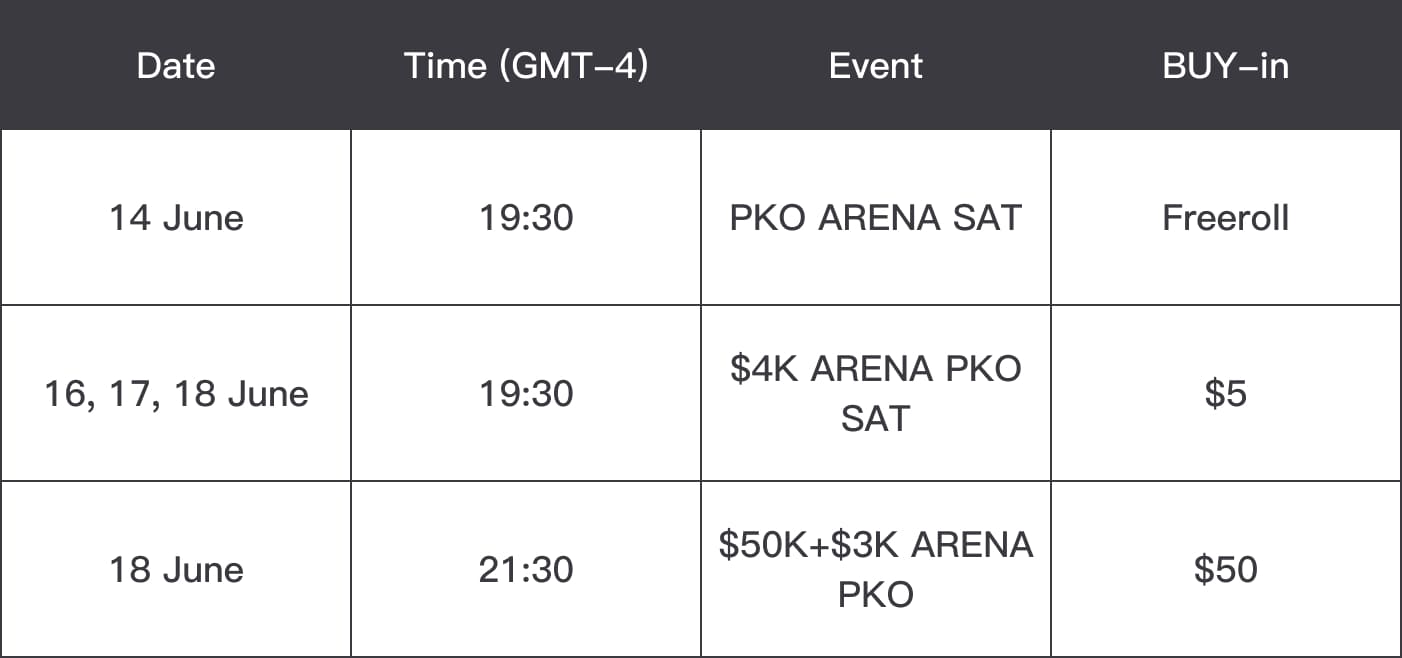Open the $4K ARENA PKO SAT event
This screenshot has height=658, width=1402.
876,394
